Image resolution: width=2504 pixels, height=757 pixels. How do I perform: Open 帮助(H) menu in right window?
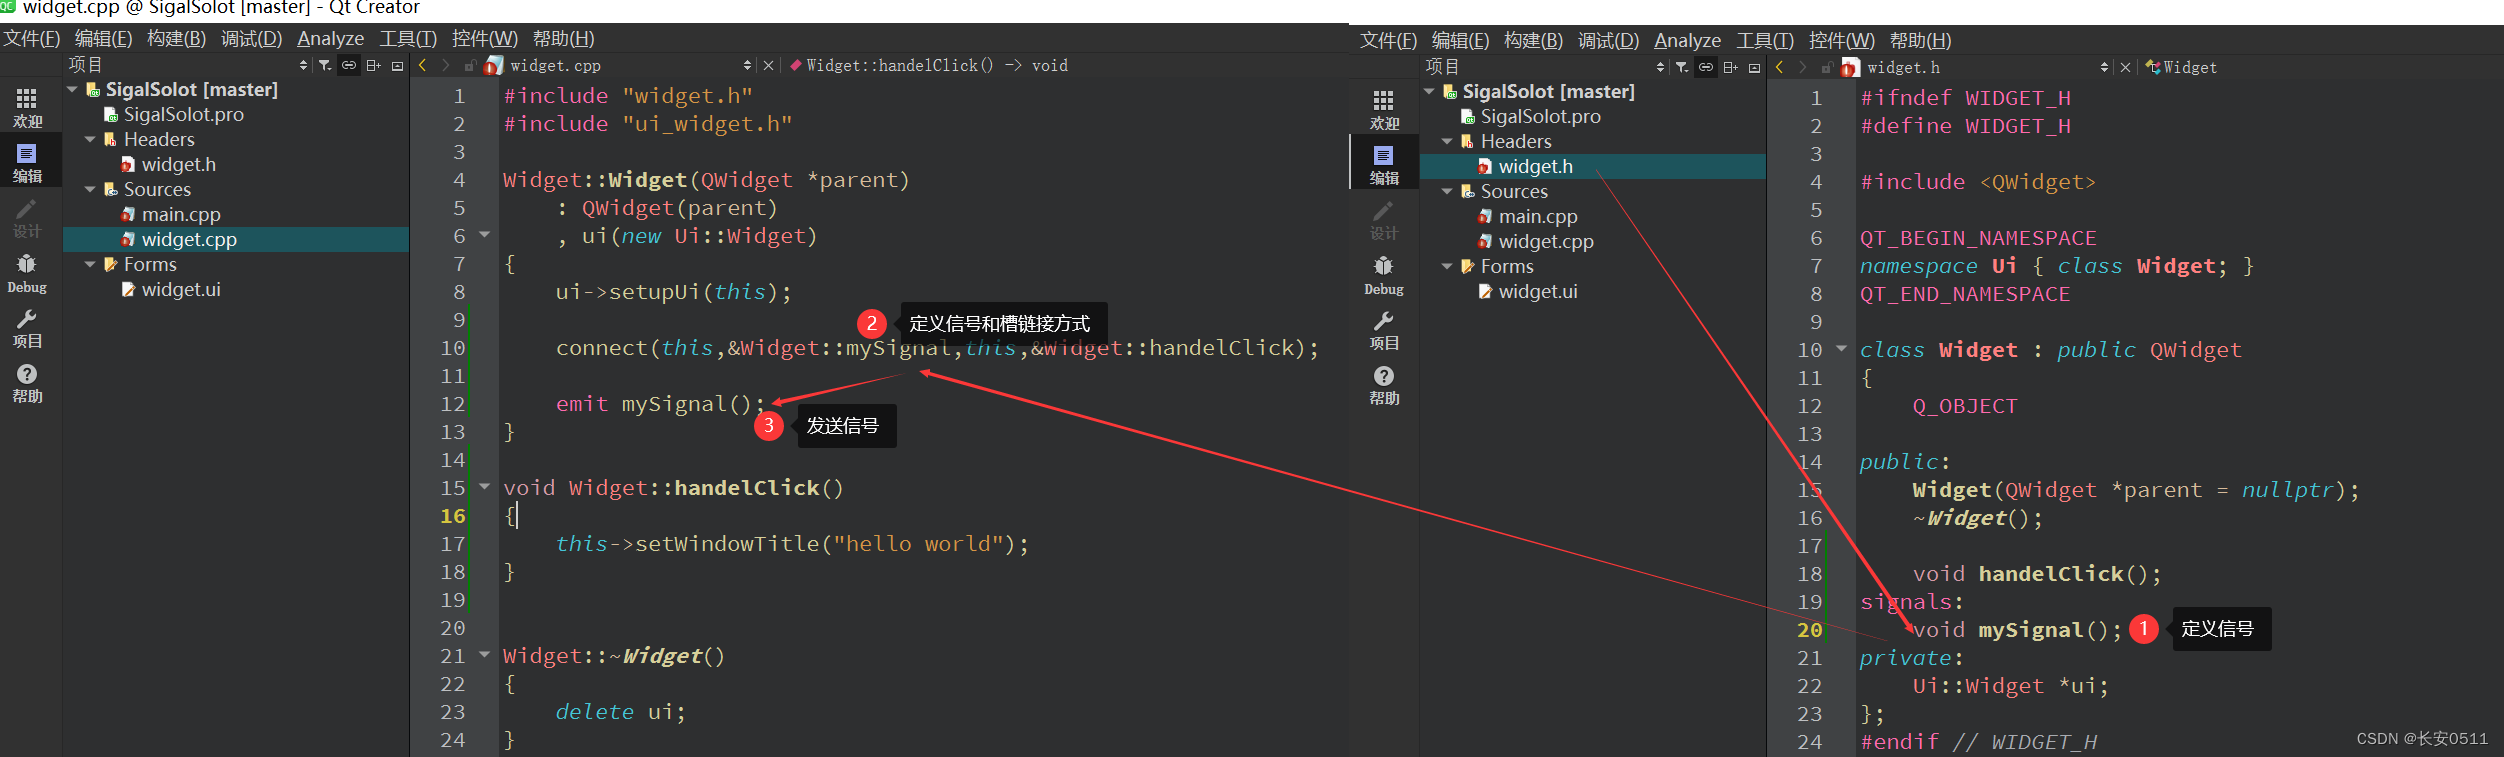tap(1921, 40)
